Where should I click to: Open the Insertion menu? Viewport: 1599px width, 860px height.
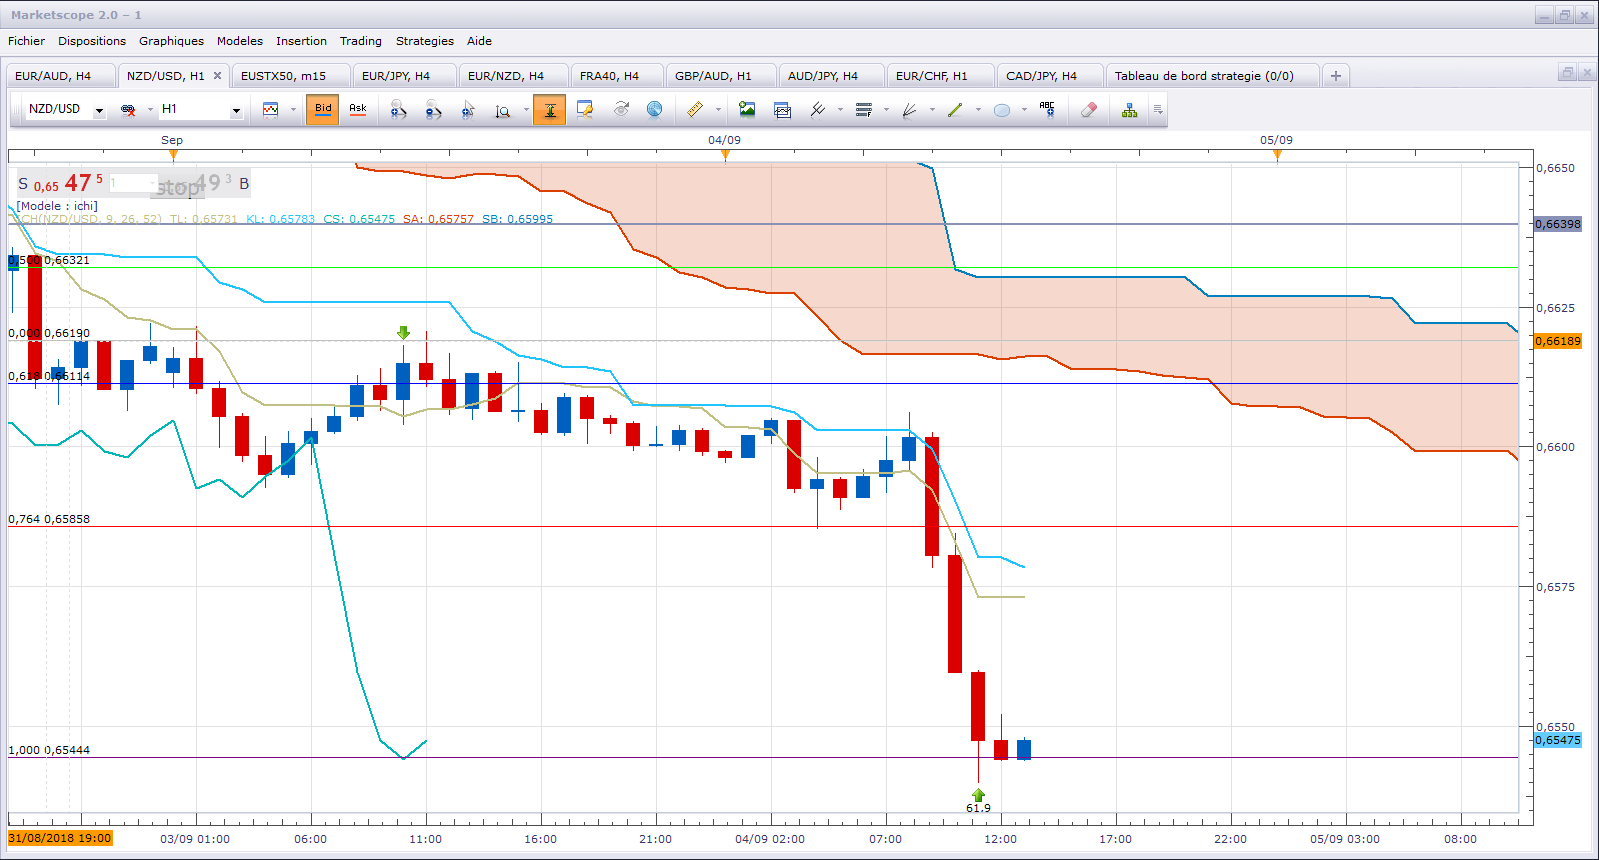(301, 41)
